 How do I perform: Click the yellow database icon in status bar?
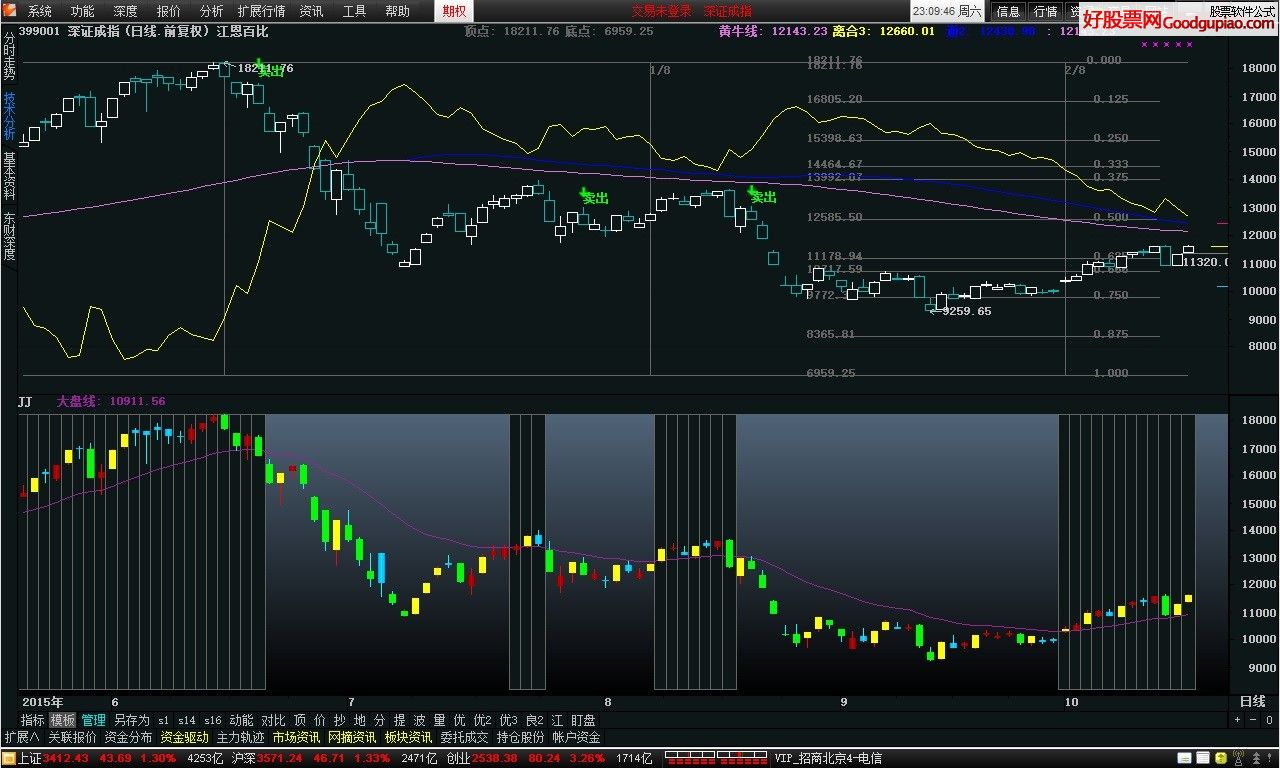click(1221, 759)
